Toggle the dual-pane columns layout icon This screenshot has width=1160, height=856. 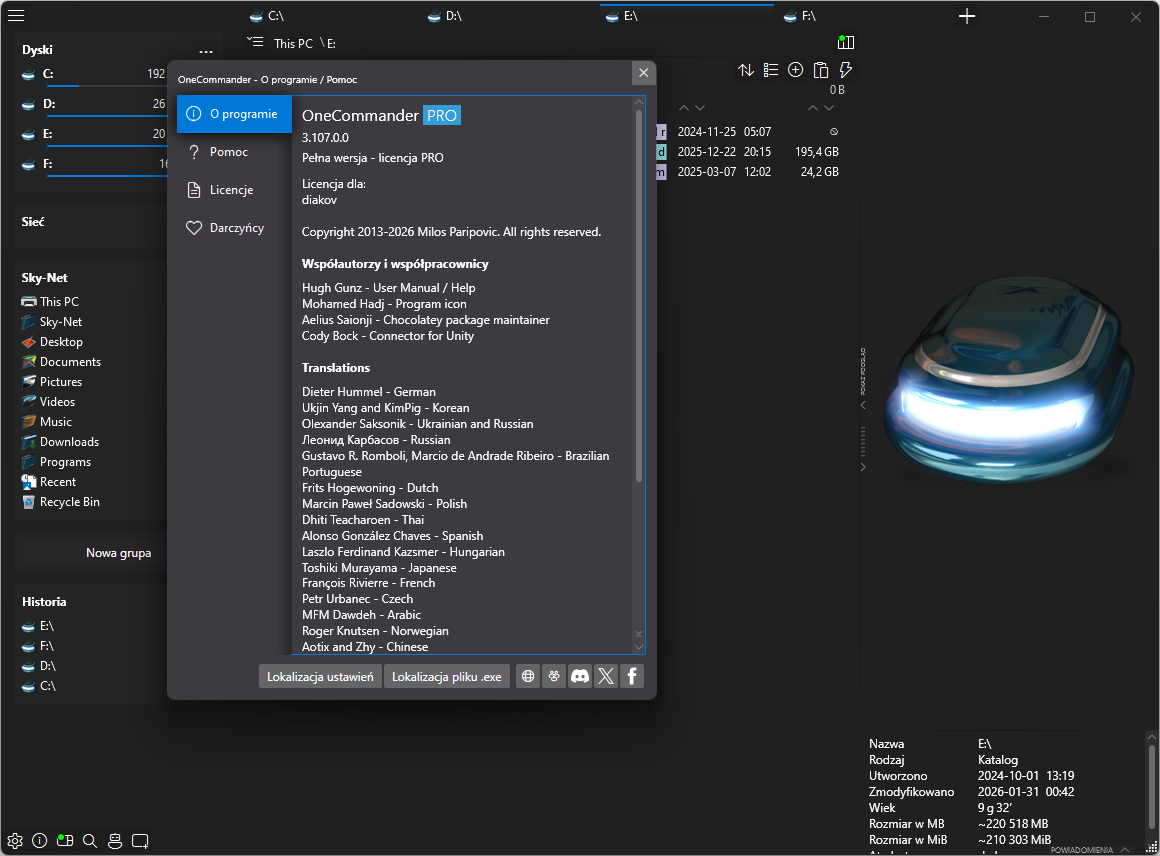coord(846,42)
